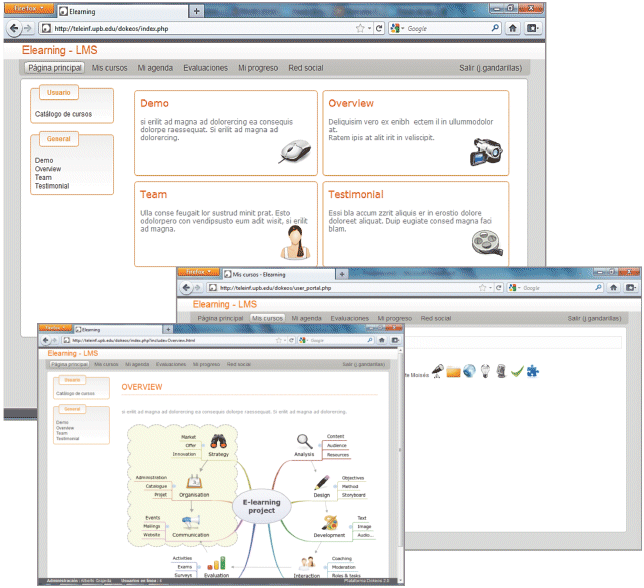Click the film reel icon in Testimonial card
644x588 pixels.
pos(487,242)
